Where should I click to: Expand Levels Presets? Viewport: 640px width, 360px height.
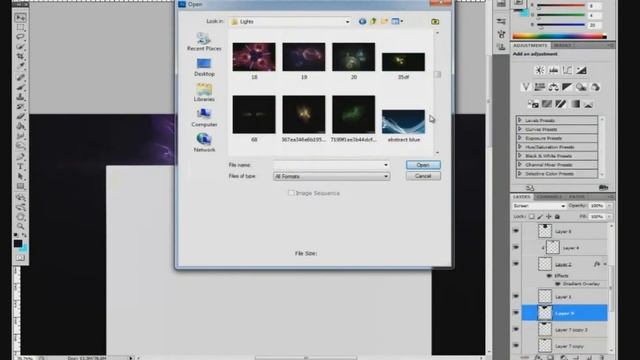520,120
